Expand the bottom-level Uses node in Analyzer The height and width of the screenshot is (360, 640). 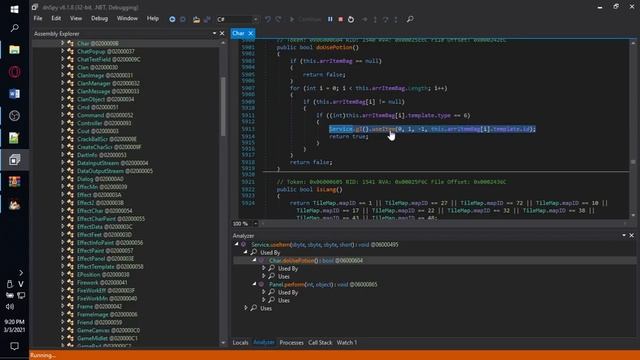246,308
